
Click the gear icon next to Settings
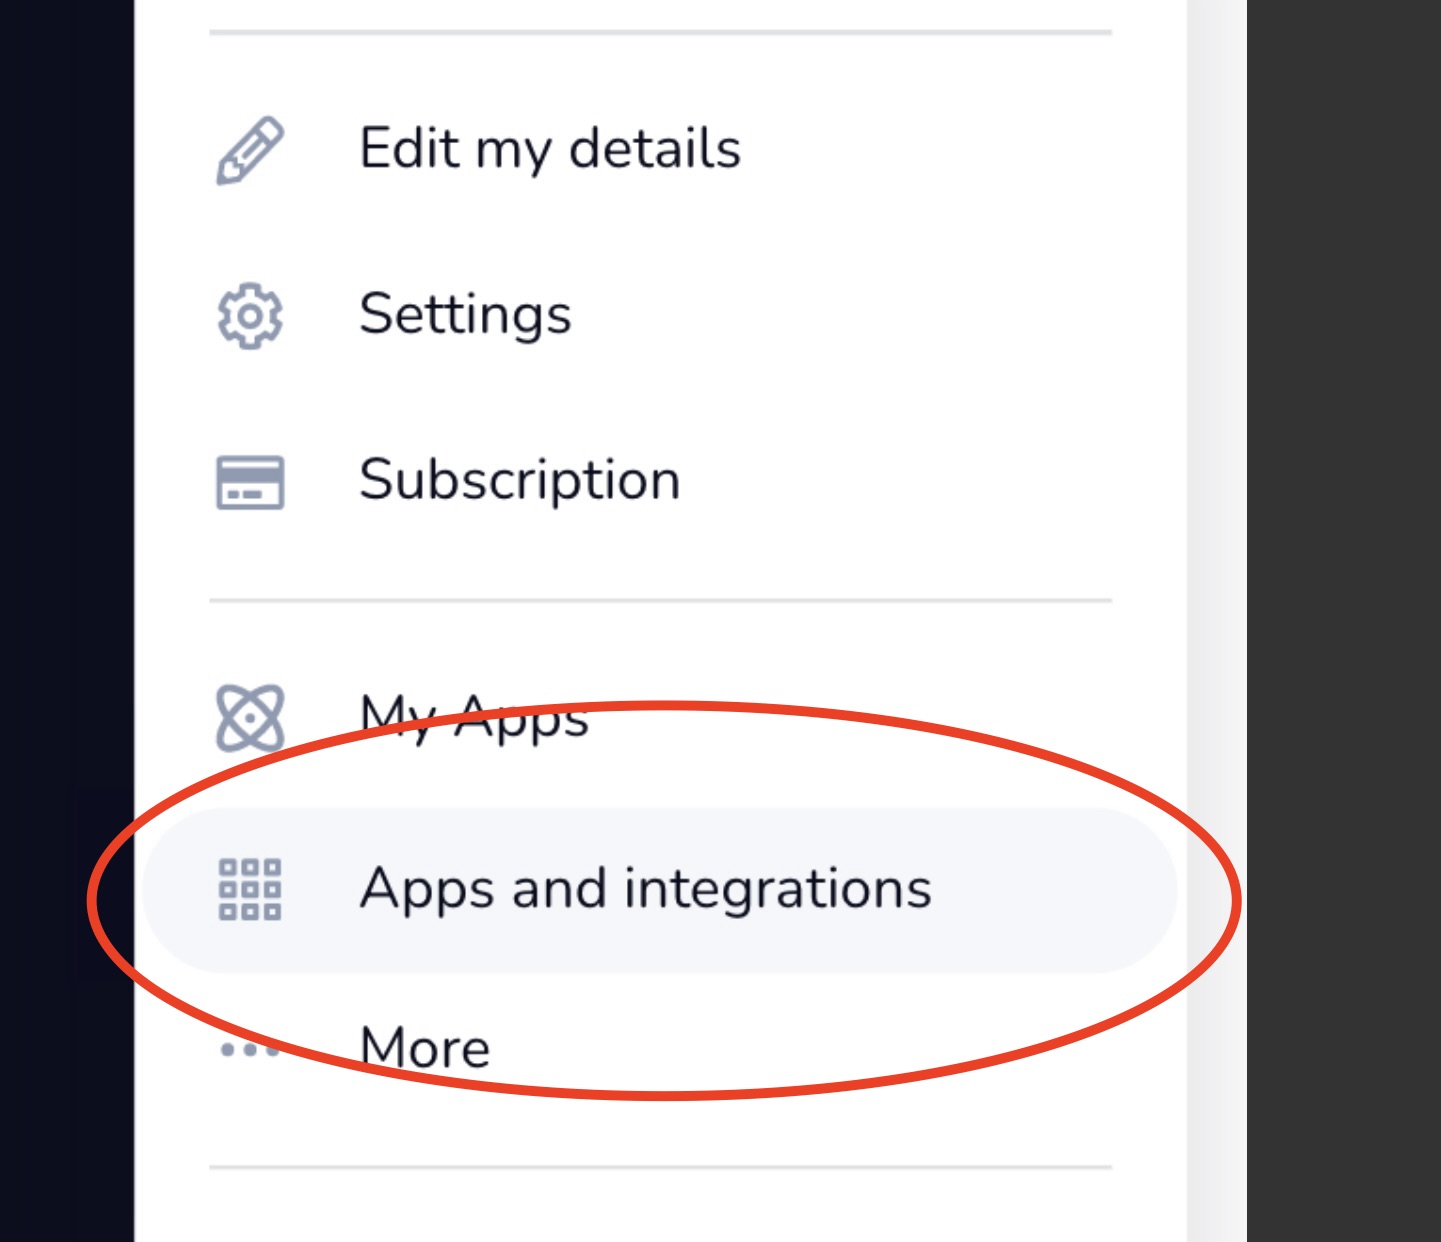tap(250, 316)
